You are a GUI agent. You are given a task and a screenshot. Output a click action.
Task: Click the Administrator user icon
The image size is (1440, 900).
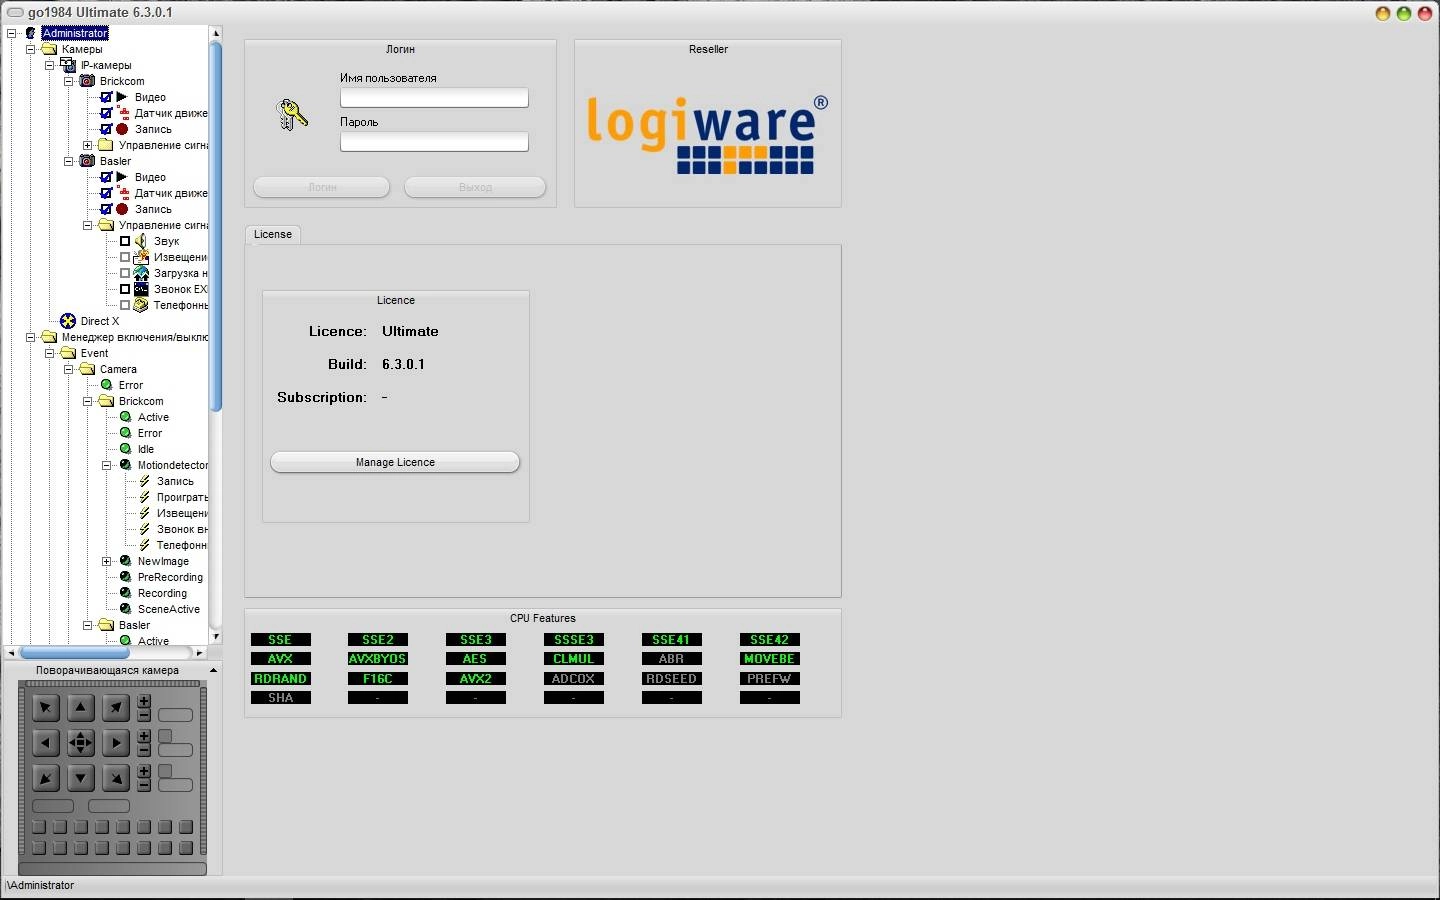pos(31,33)
